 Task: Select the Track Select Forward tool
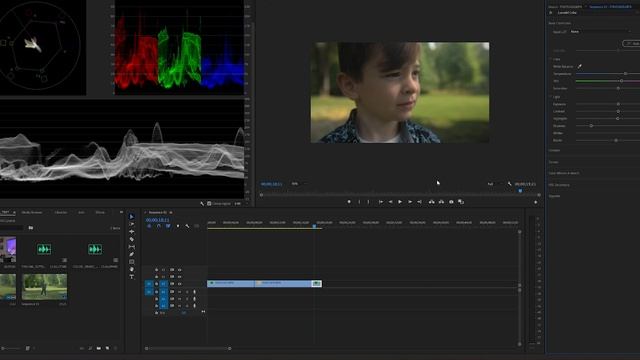tap(131, 224)
